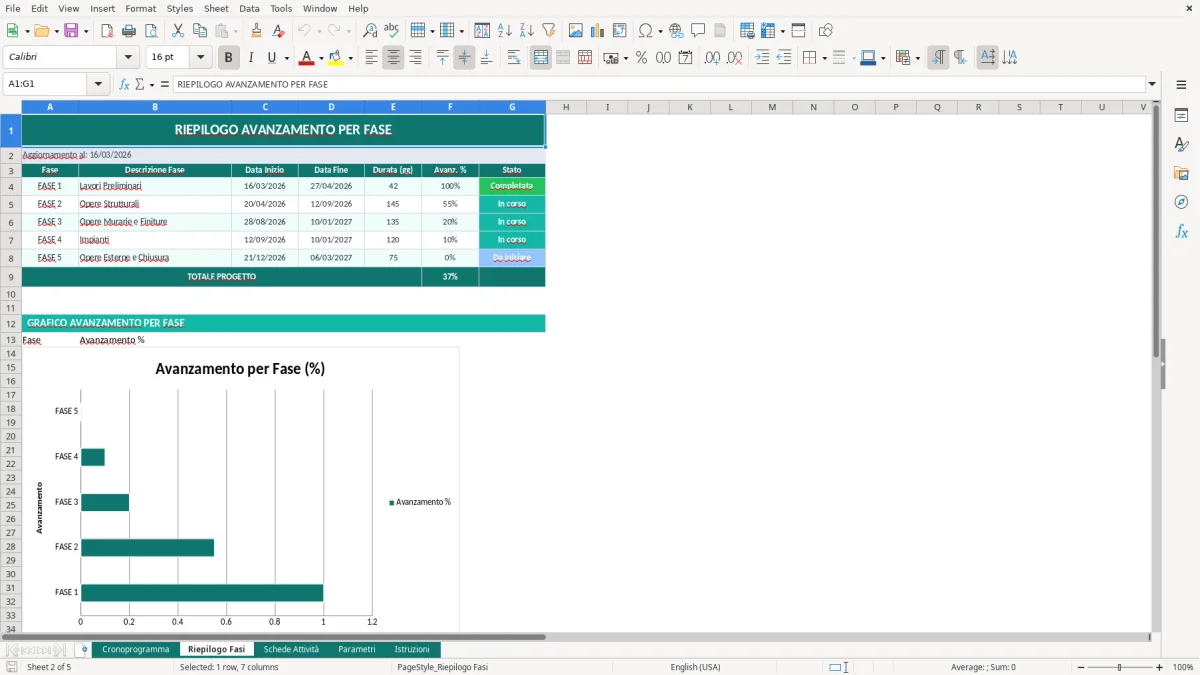Show the Draw Functions shapes icon

coord(825,31)
